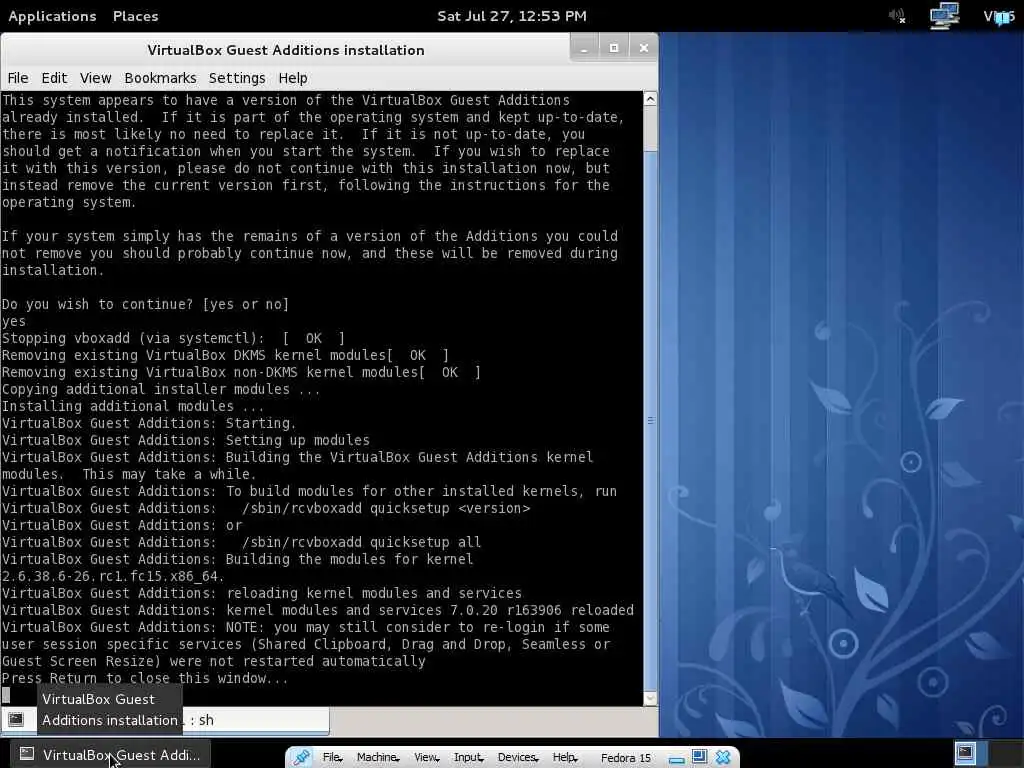Click the '/sbin/rcvboxadd quicksetup all' line
This screenshot has height=768, width=1024.
click(x=361, y=542)
